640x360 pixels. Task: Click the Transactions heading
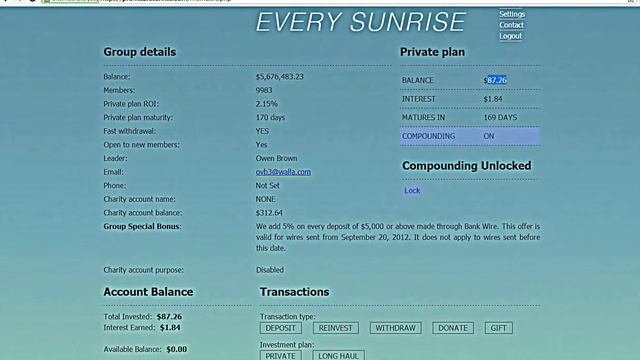tap(294, 292)
